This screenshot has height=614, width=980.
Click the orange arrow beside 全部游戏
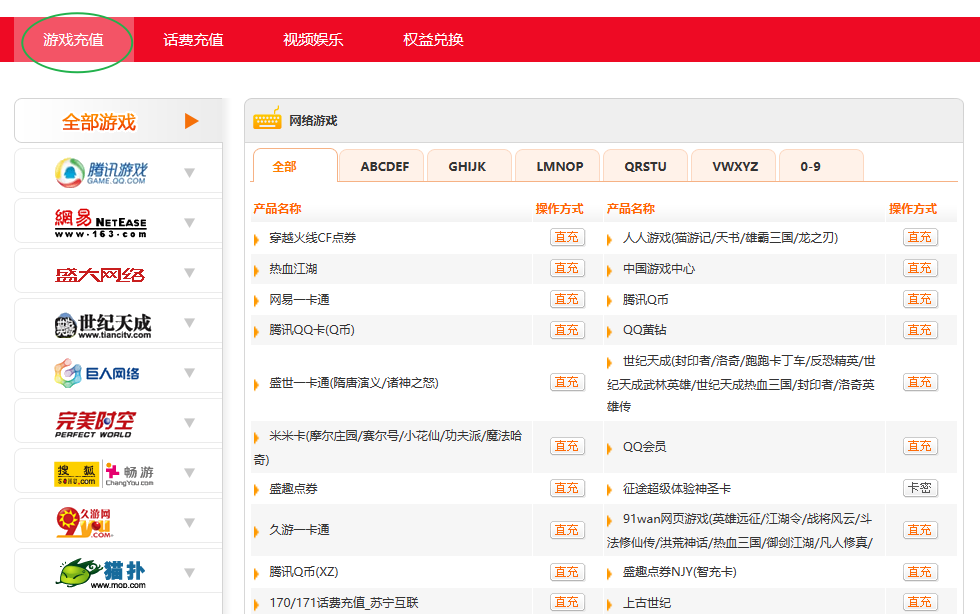point(192,121)
